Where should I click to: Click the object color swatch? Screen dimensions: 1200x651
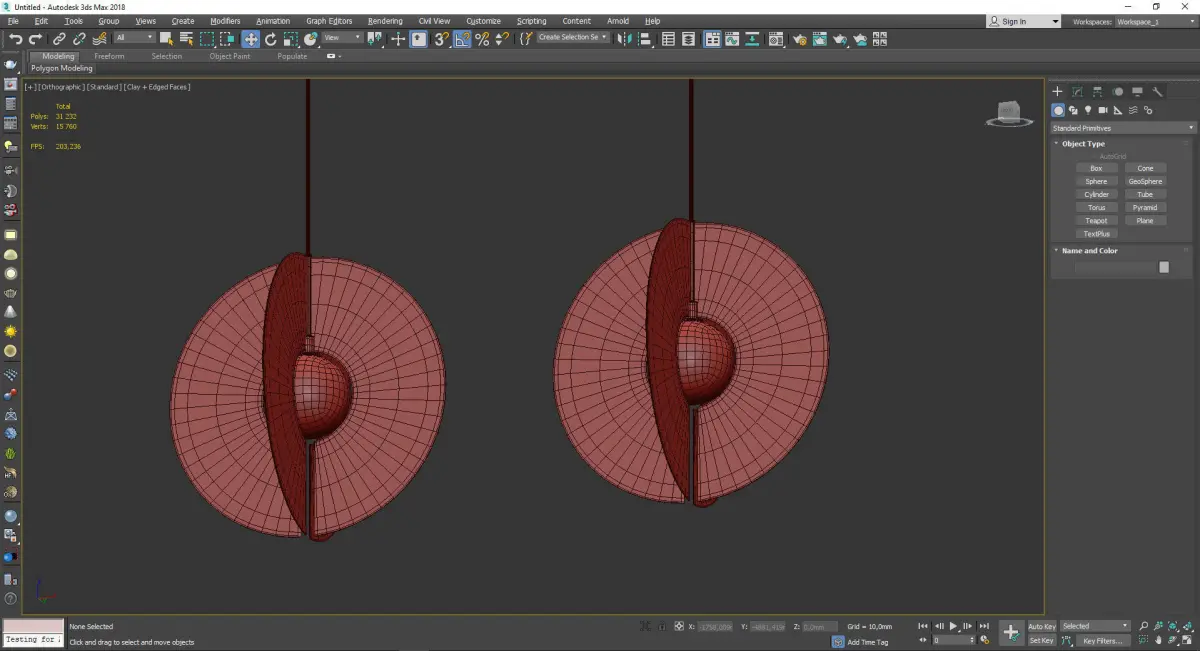1164,267
